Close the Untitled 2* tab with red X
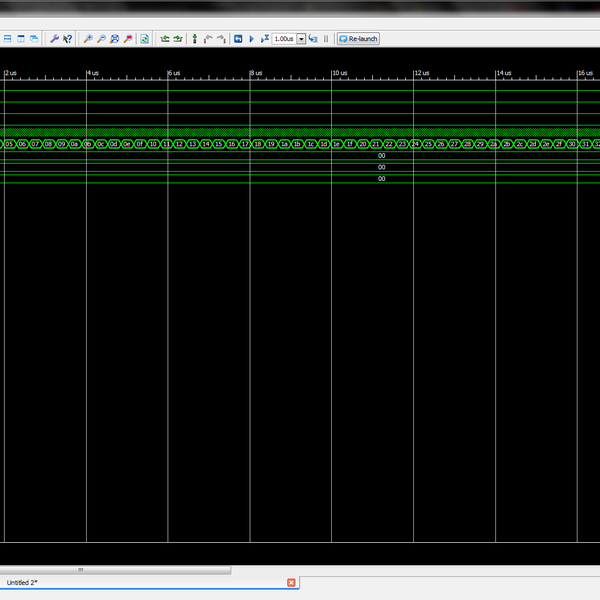The image size is (600, 600). tap(291, 582)
